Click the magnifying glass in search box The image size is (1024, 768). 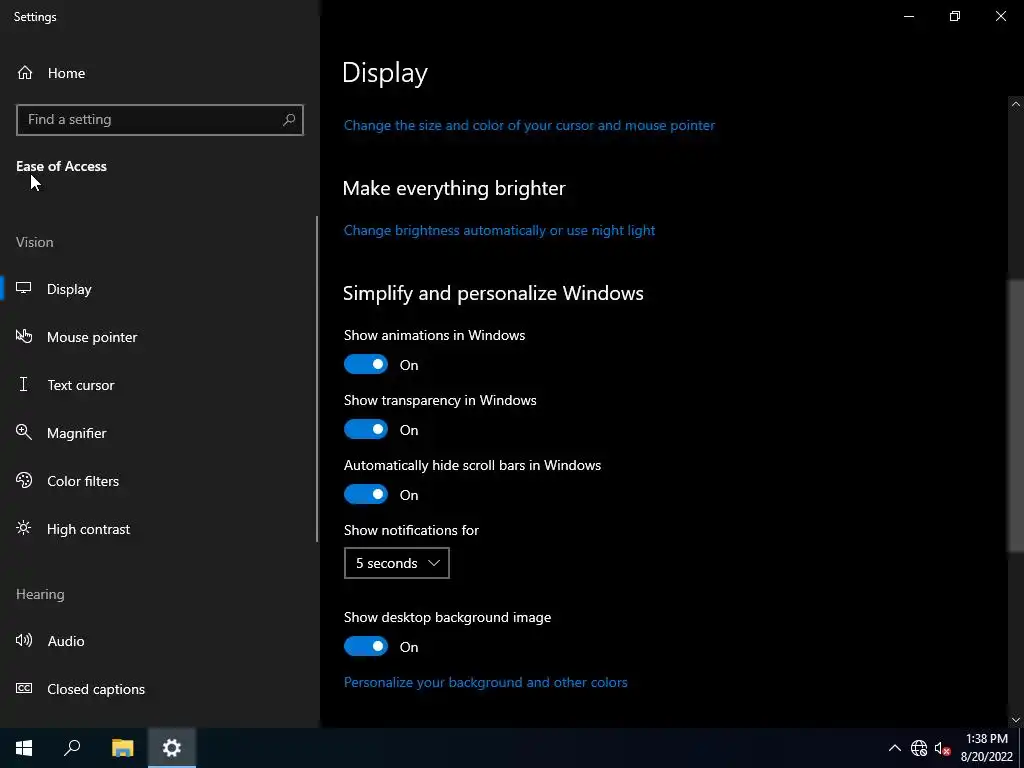(289, 120)
